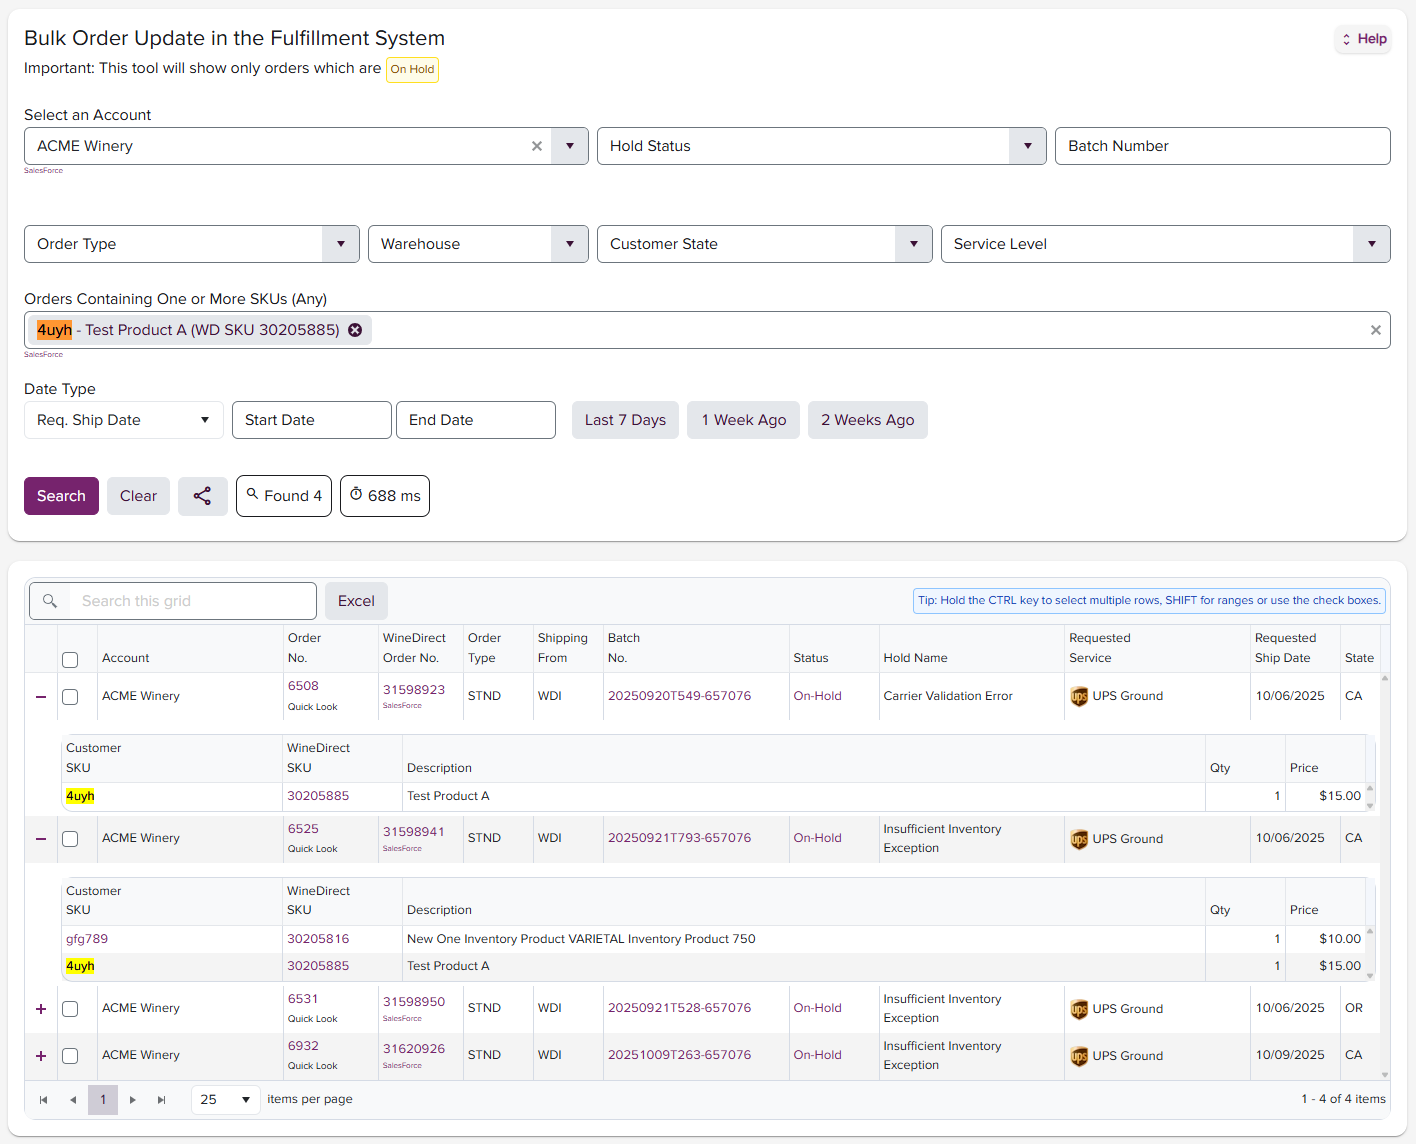The height and width of the screenshot is (1144, 1416).
Task: Tick the checkbox for order 6508
Action: [x=70, y=697]
